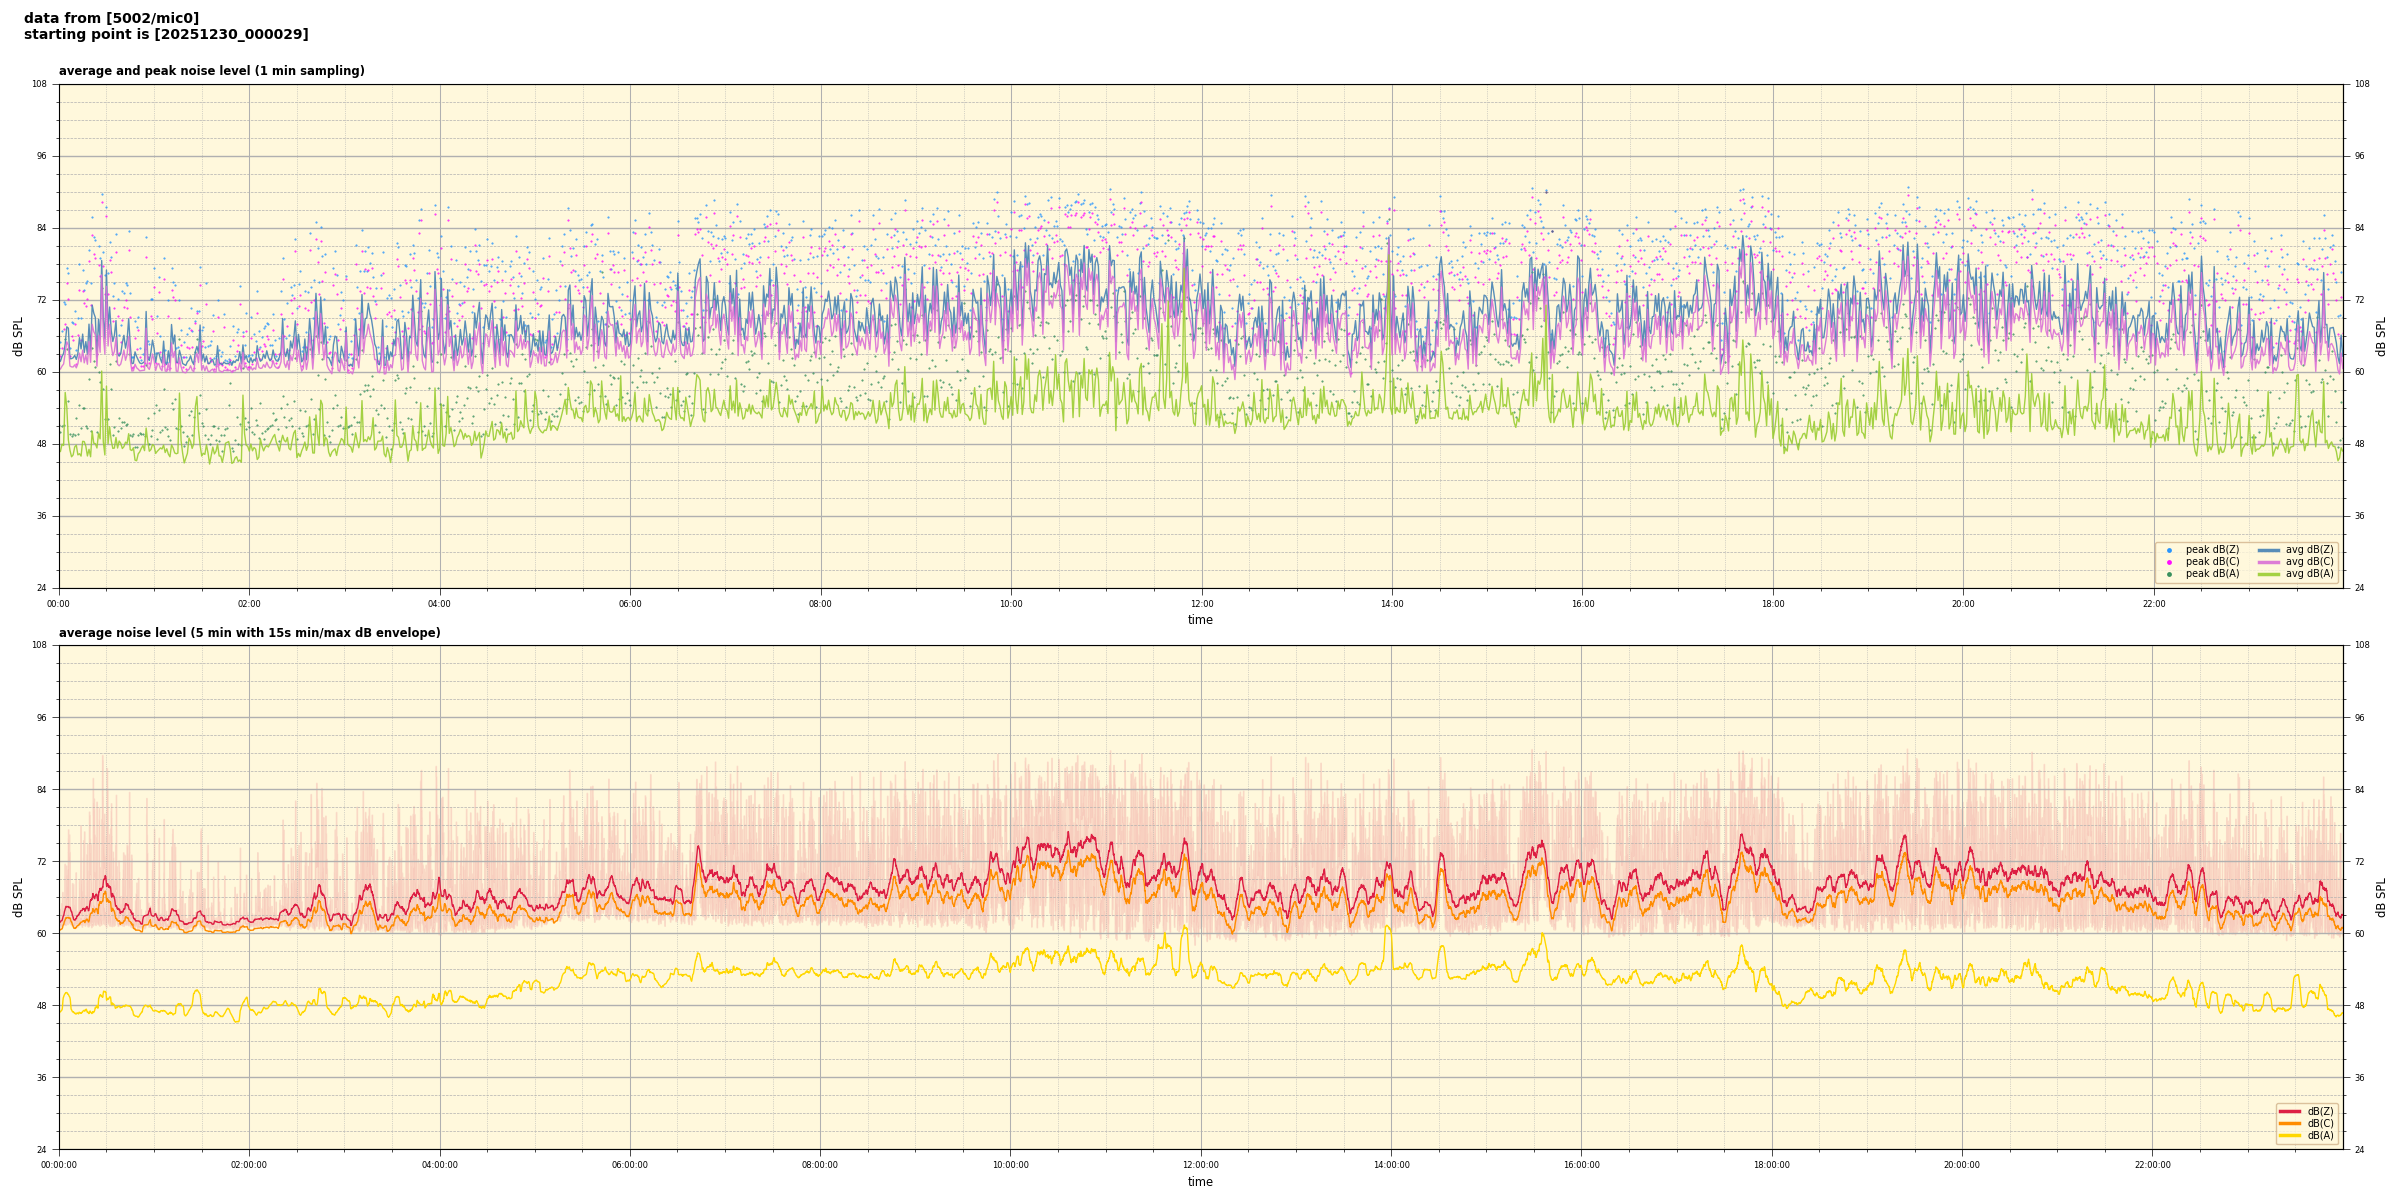Click the 06:00:00 tick label on bottom chart
2400x1200 pixels.
click(x=630, y=1165)
